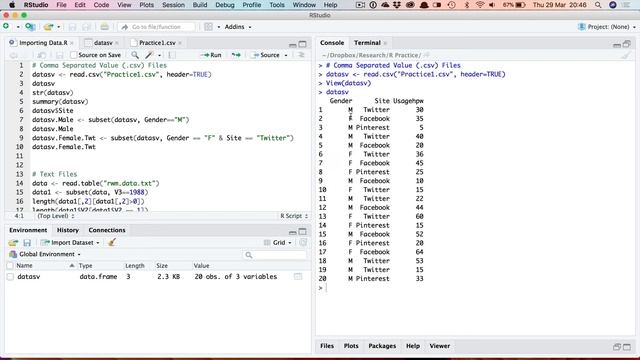
Task: Click the save workspace disk icon
Action: pos(27,243)
